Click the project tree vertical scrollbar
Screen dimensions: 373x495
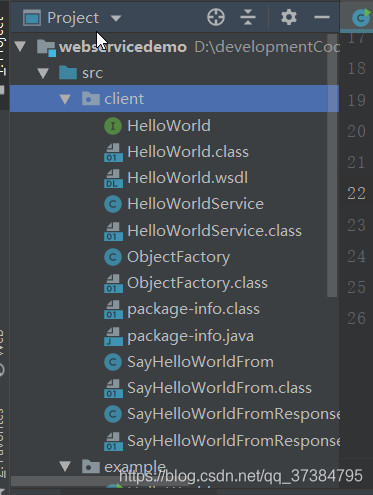click(x=332, y=165)
